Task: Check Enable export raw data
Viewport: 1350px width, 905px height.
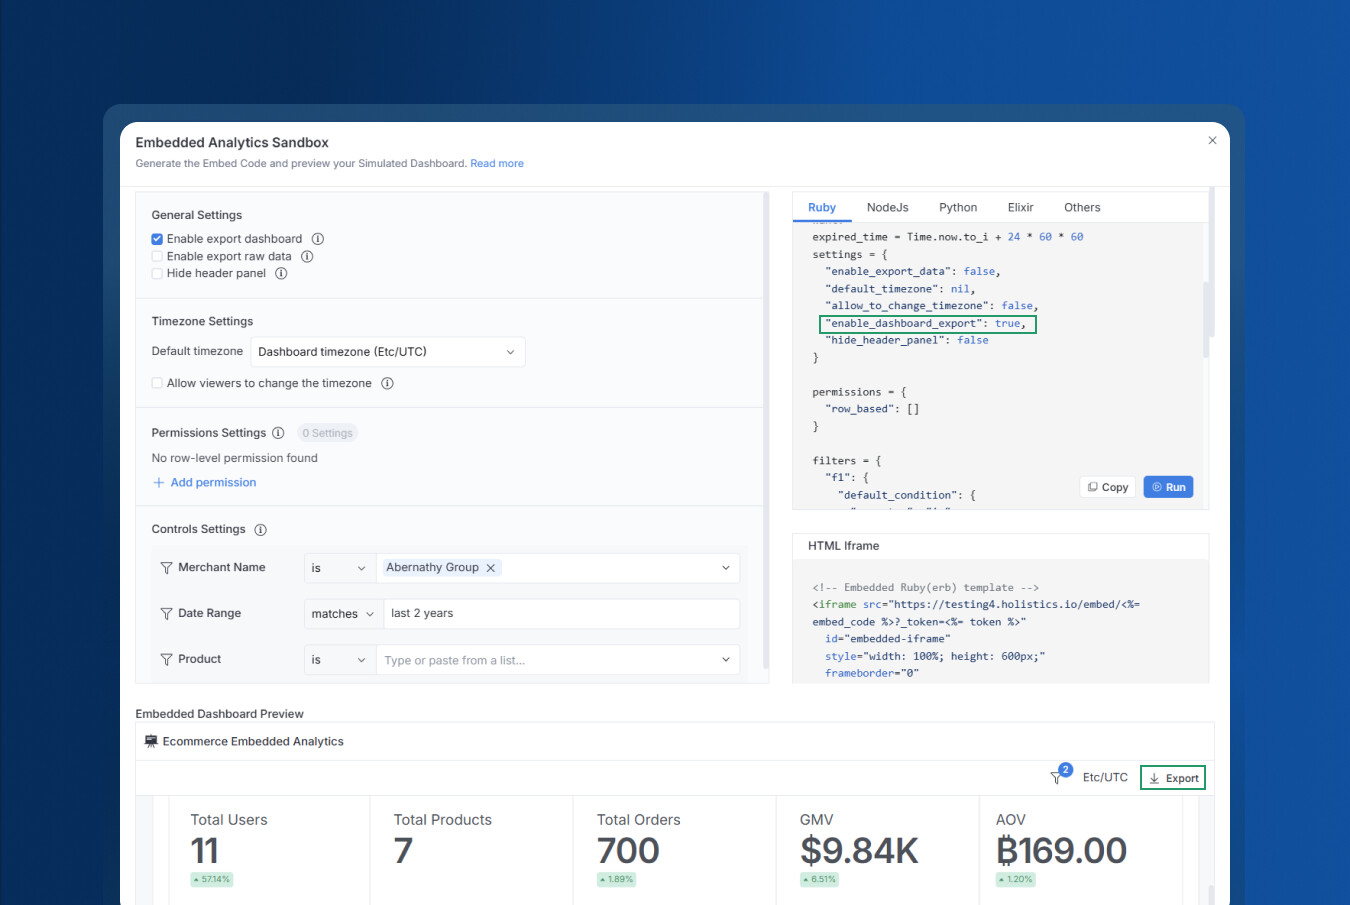Action: 157,256
